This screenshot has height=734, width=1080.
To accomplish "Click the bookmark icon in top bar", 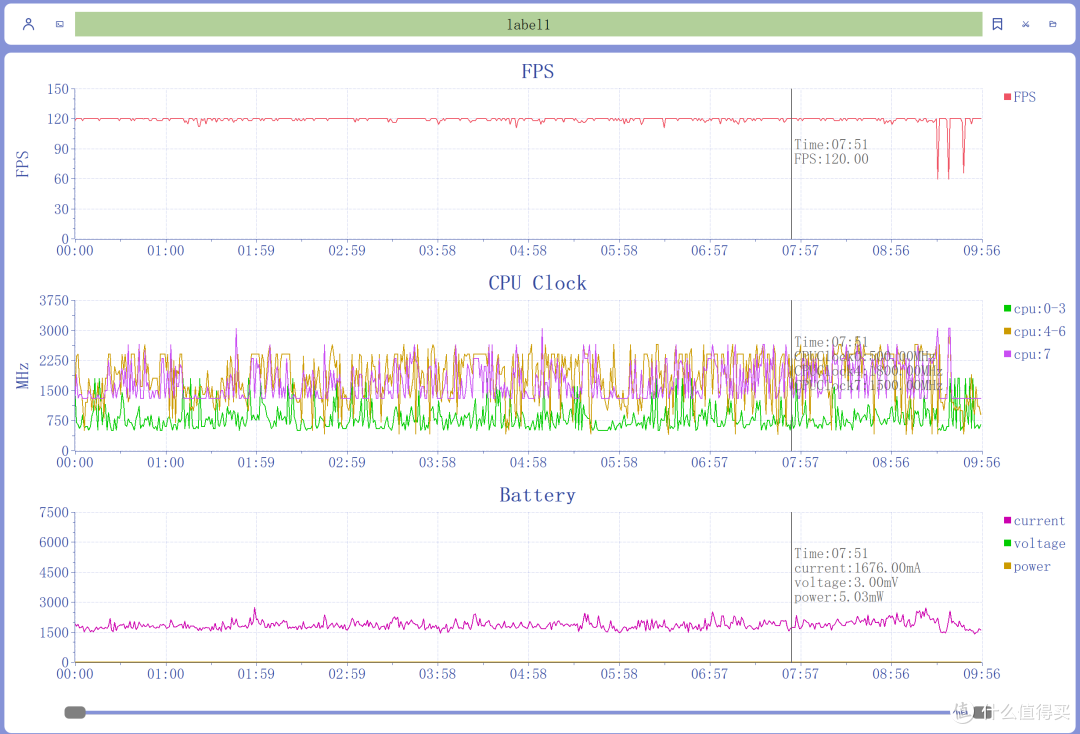I will (x=997, y=24).
